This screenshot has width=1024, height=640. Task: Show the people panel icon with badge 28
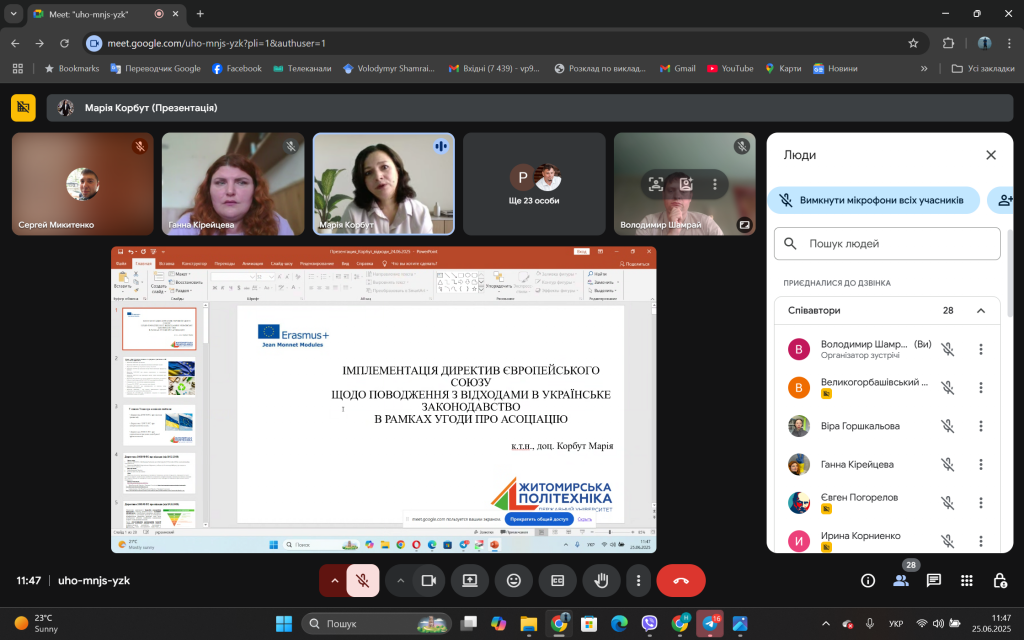(901, 581)
